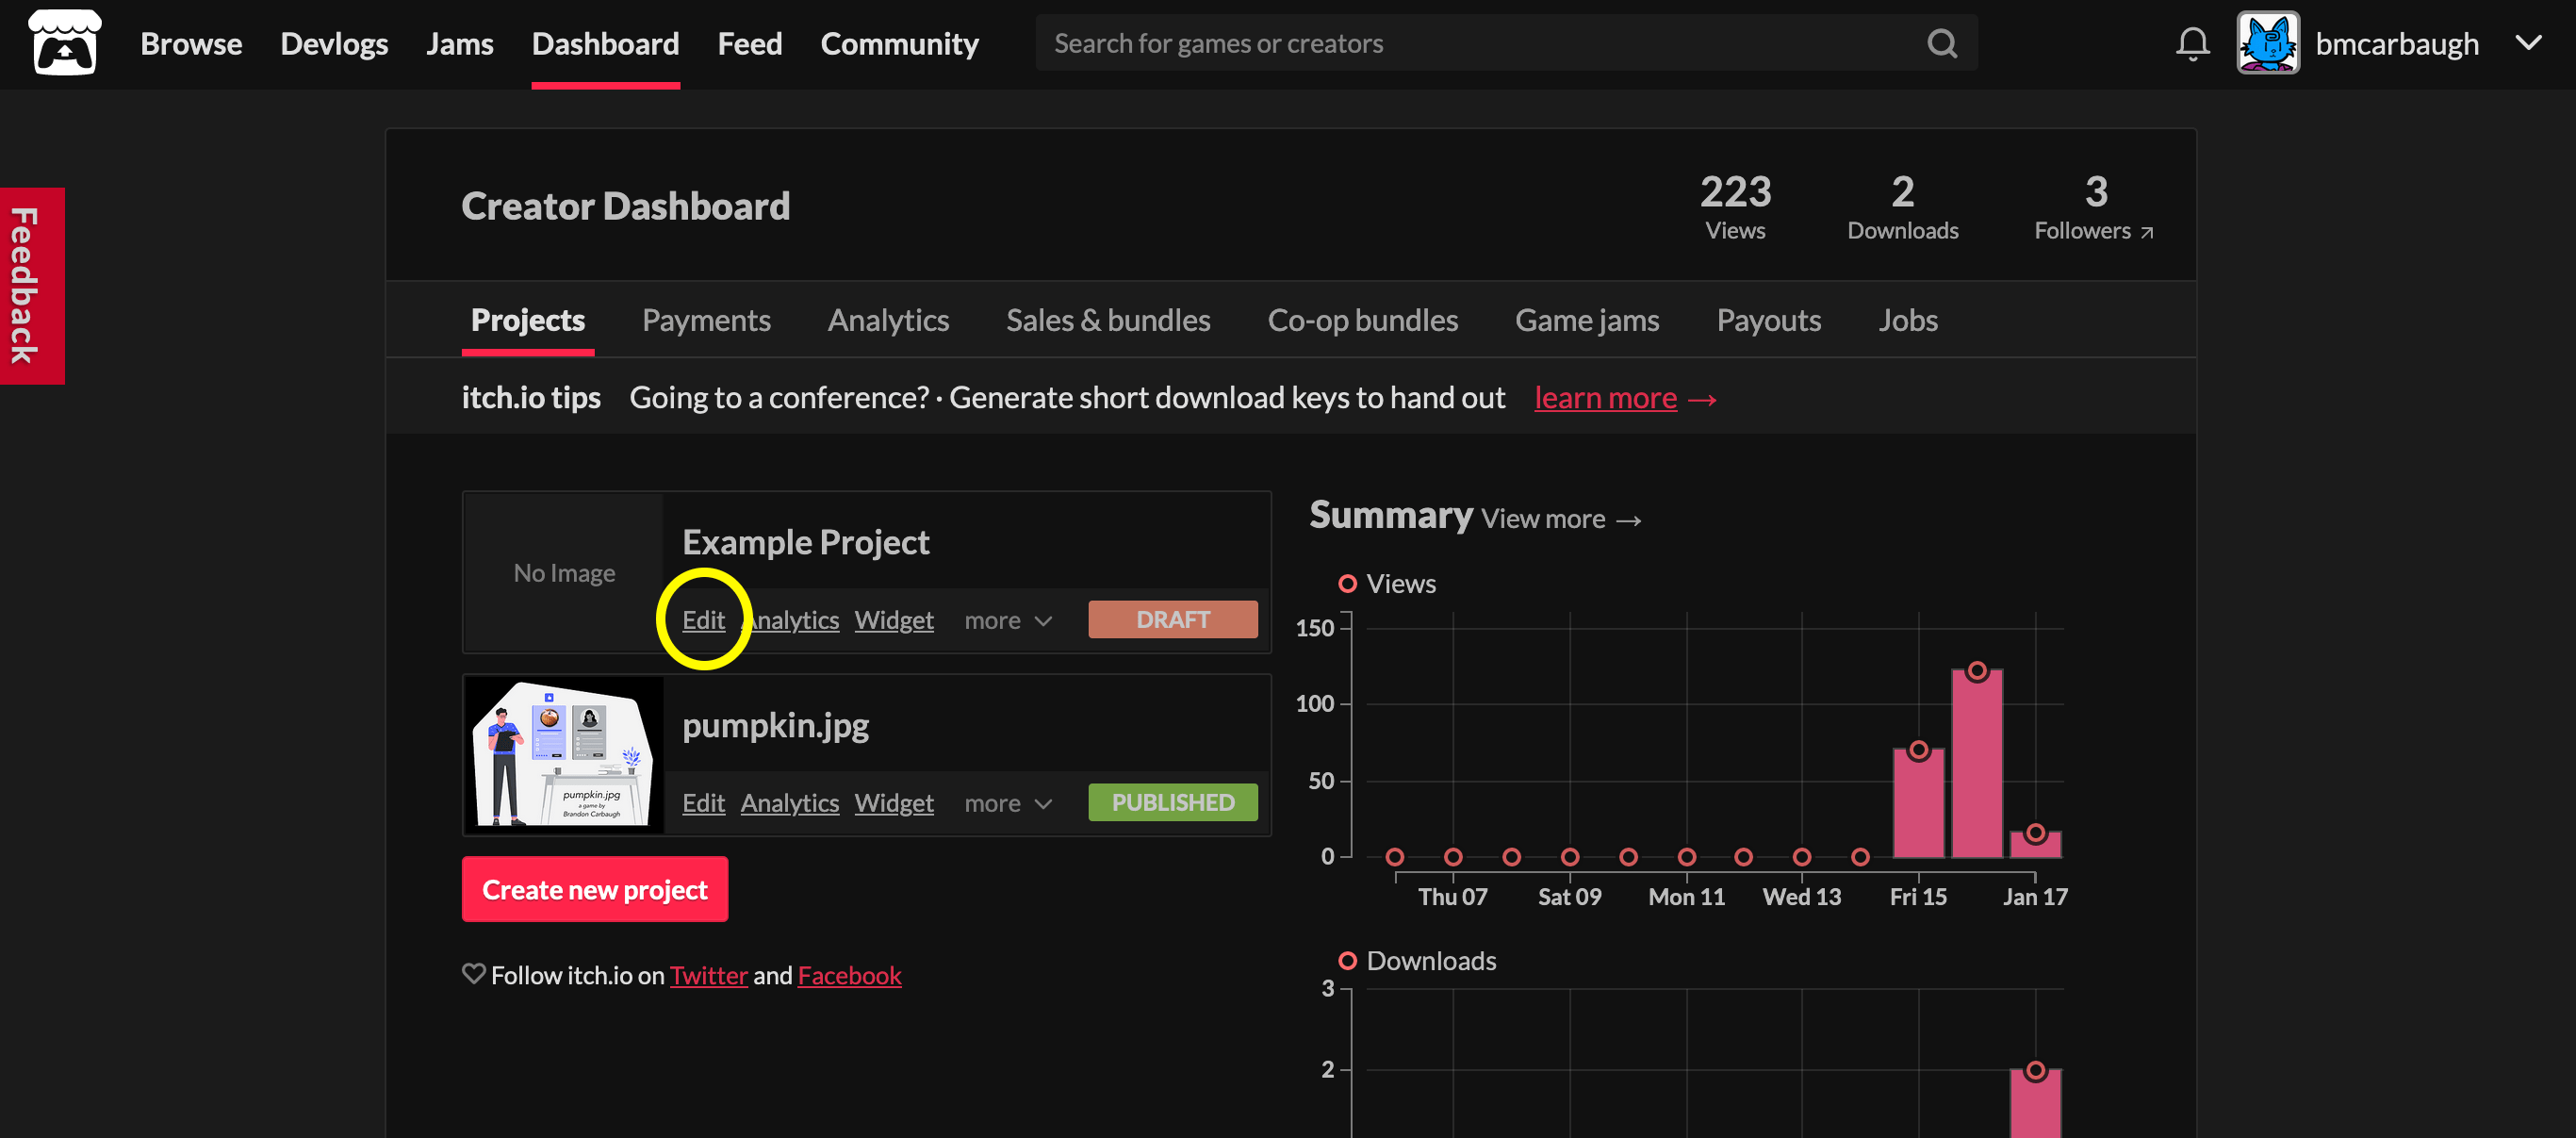Select Browse from the top navigation

tap(191, 44)
